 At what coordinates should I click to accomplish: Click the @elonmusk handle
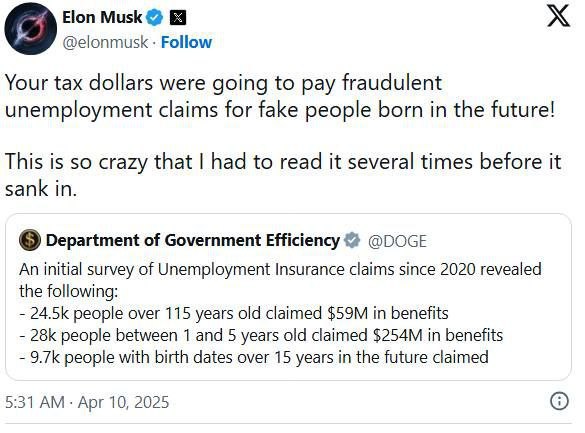click(105, 43)
